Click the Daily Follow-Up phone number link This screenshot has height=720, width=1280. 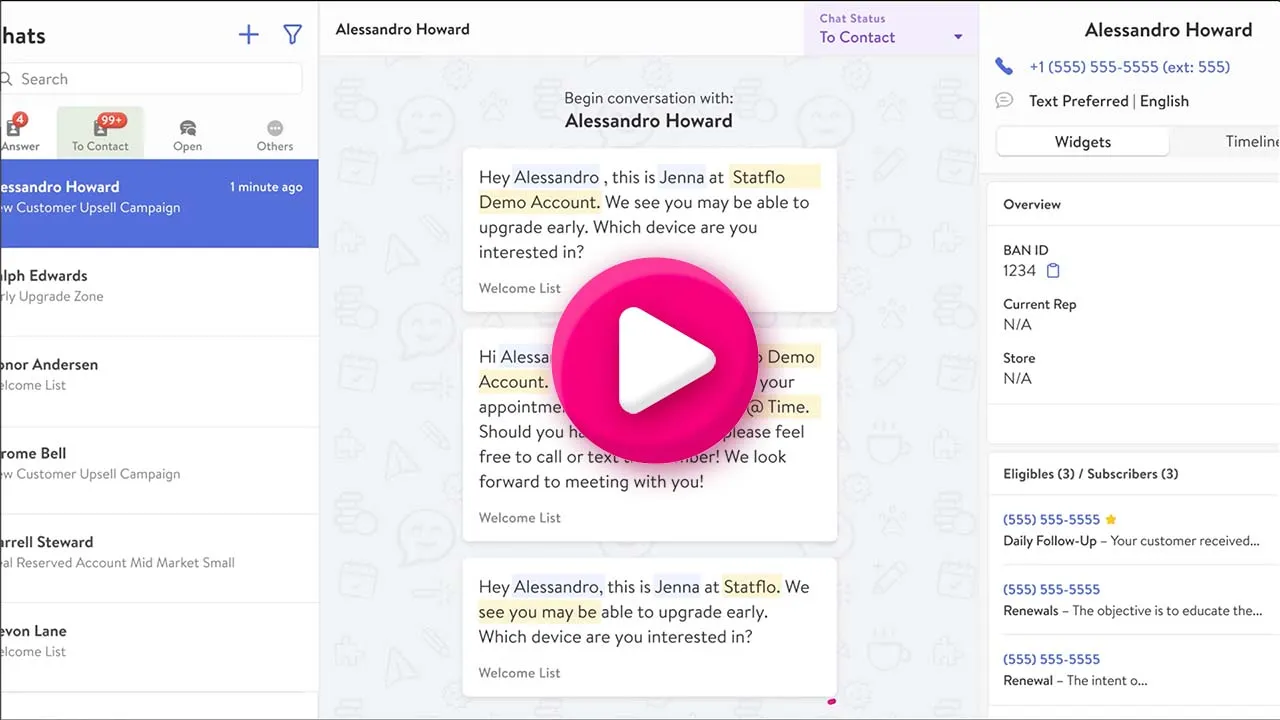tap(1051, 519)
